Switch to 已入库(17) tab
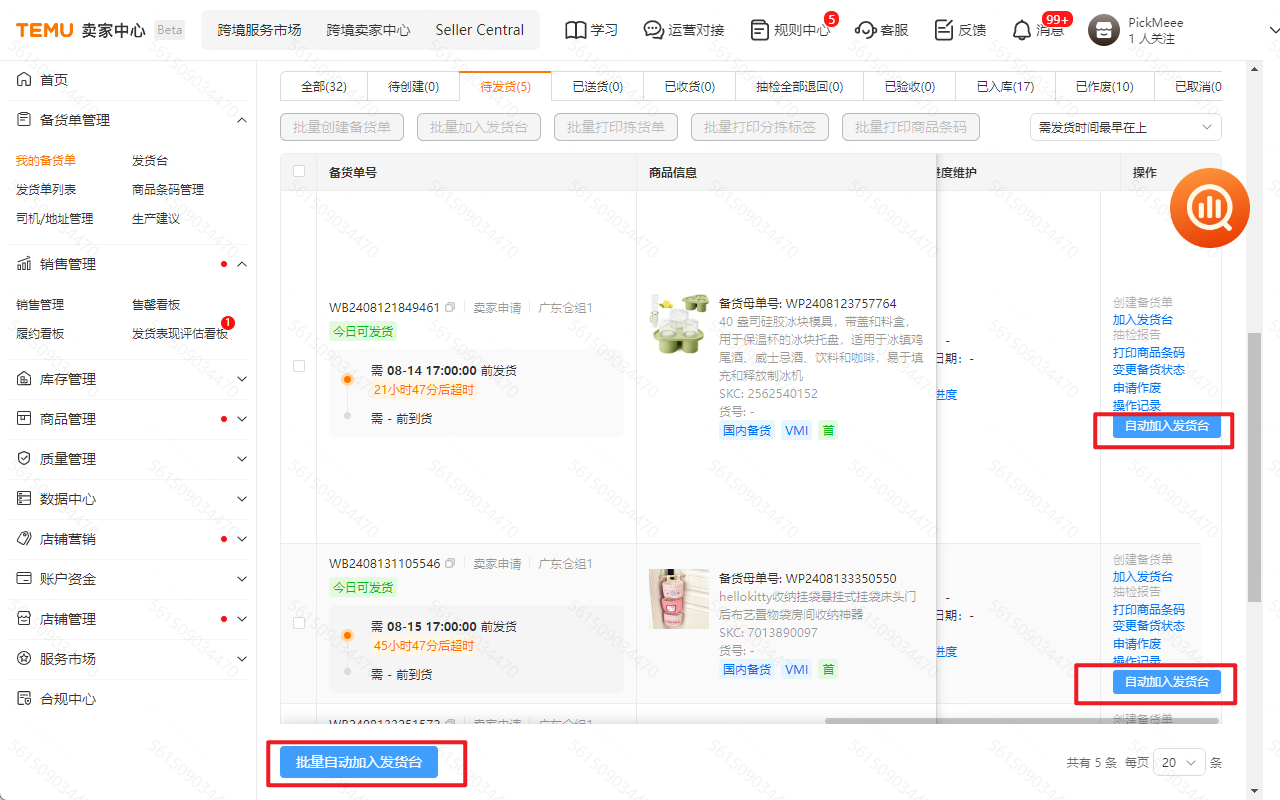Screen dimensions: 1280x800 point(1005,87)
